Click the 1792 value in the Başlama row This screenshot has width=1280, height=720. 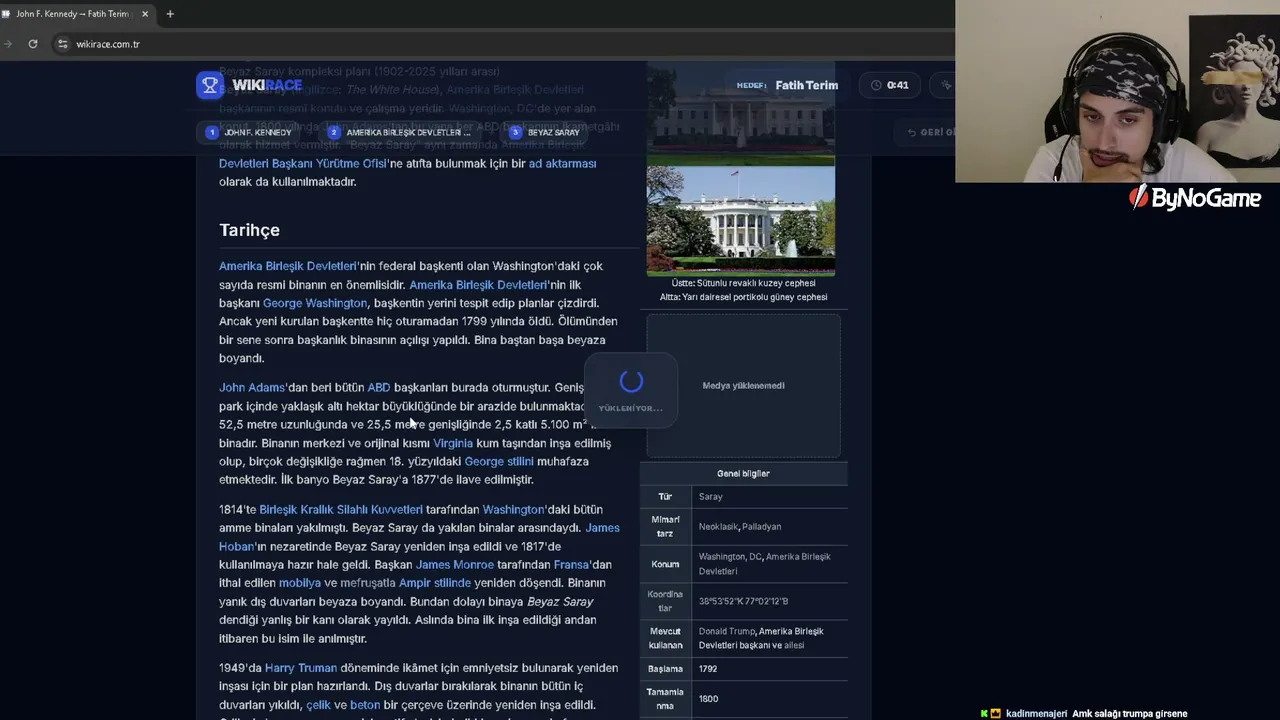(x=708, y=669)
